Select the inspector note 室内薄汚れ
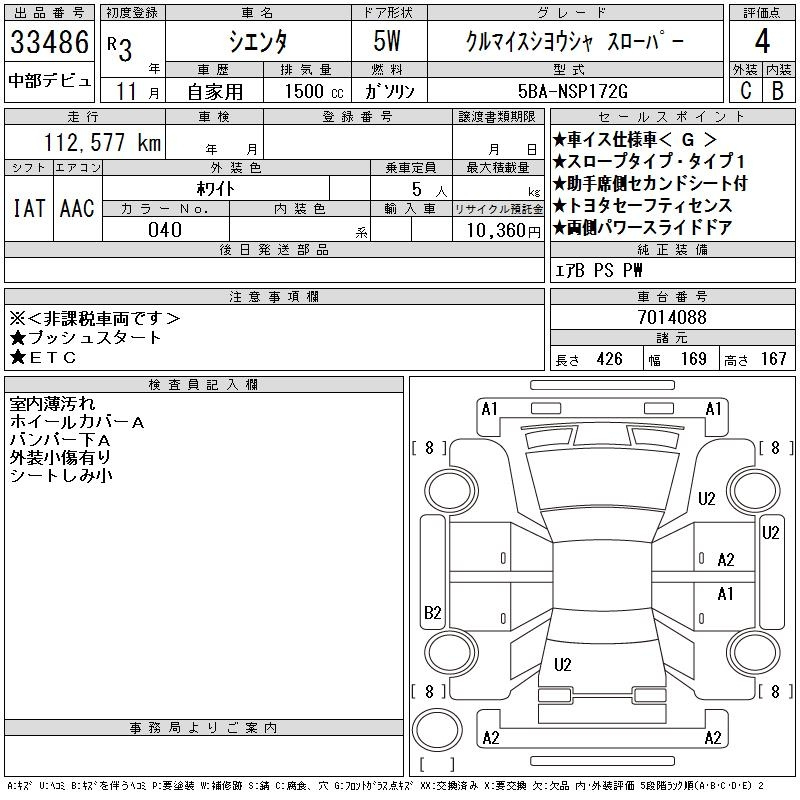This screenshot has height=800, width=800. (x=52, y=404)
